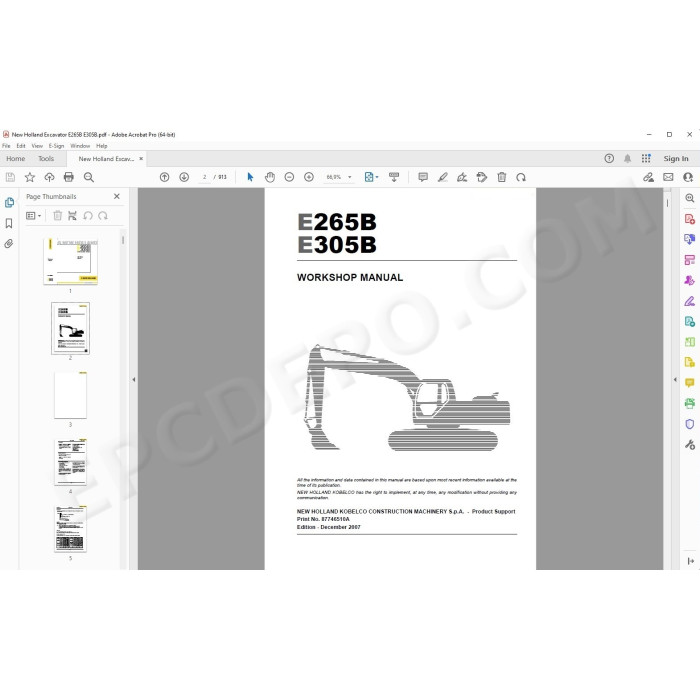The width and height of the screenshot is (700, 700).
Task: Open the Bookmarks panel icon
Action: tap(9, 223)
